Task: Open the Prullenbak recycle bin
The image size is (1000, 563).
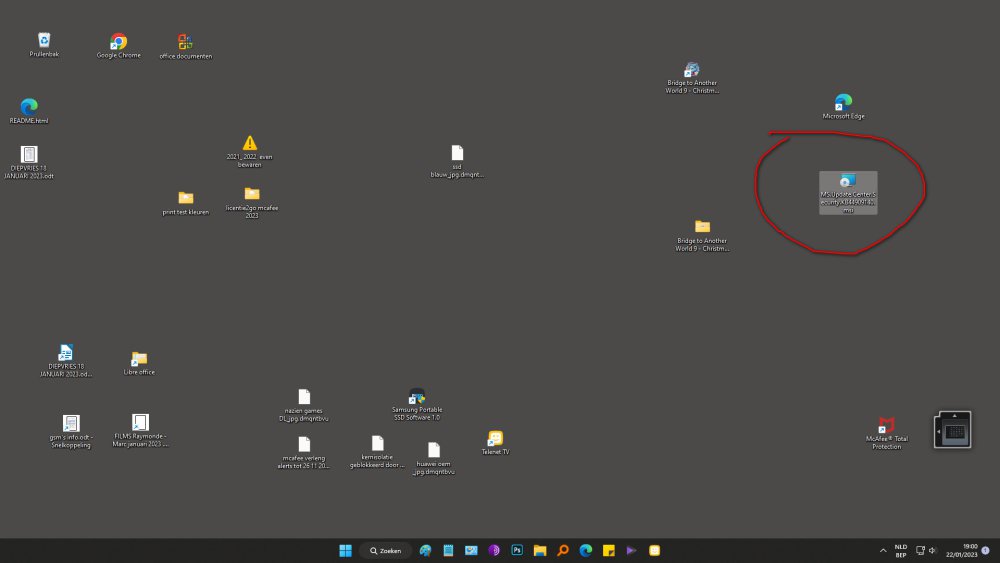Action: pos(44,41)
